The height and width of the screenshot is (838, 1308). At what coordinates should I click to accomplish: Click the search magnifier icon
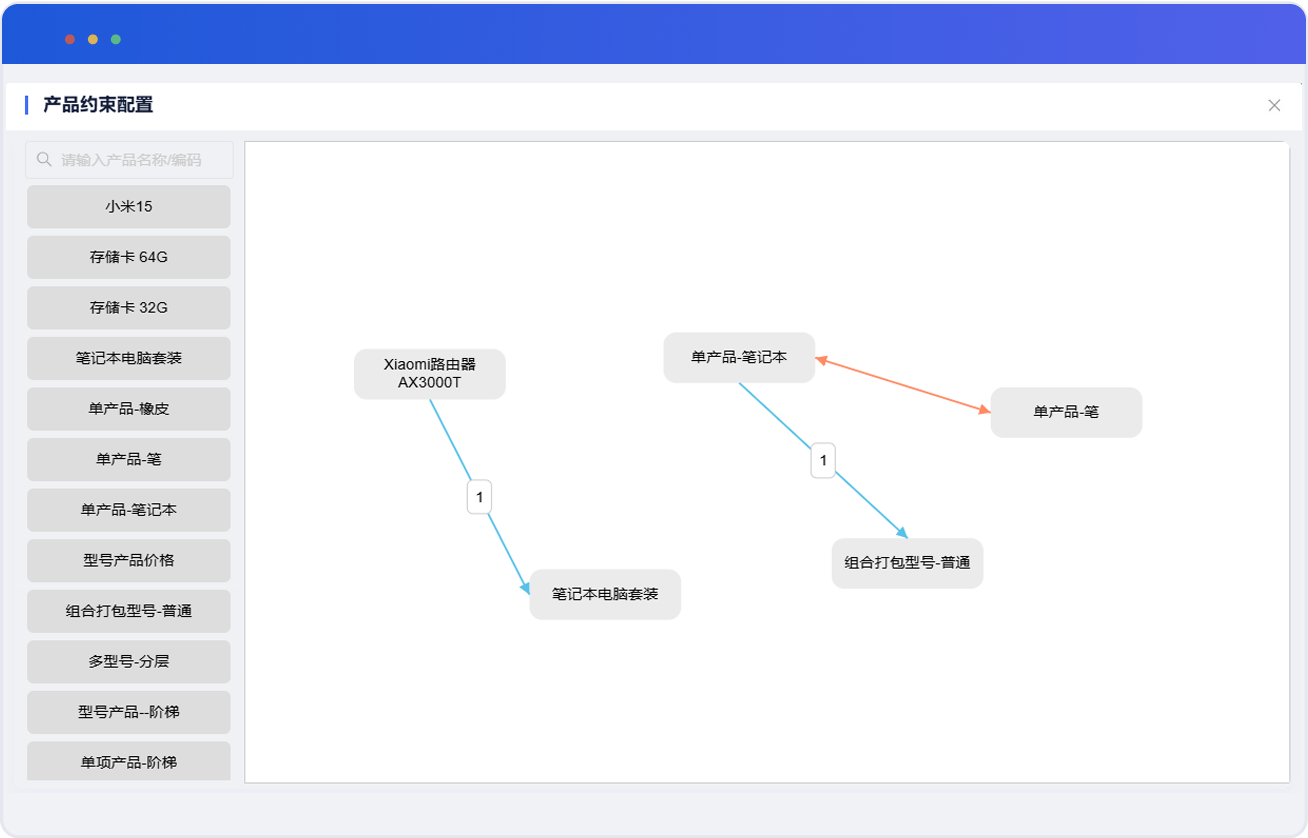point(44,159)
